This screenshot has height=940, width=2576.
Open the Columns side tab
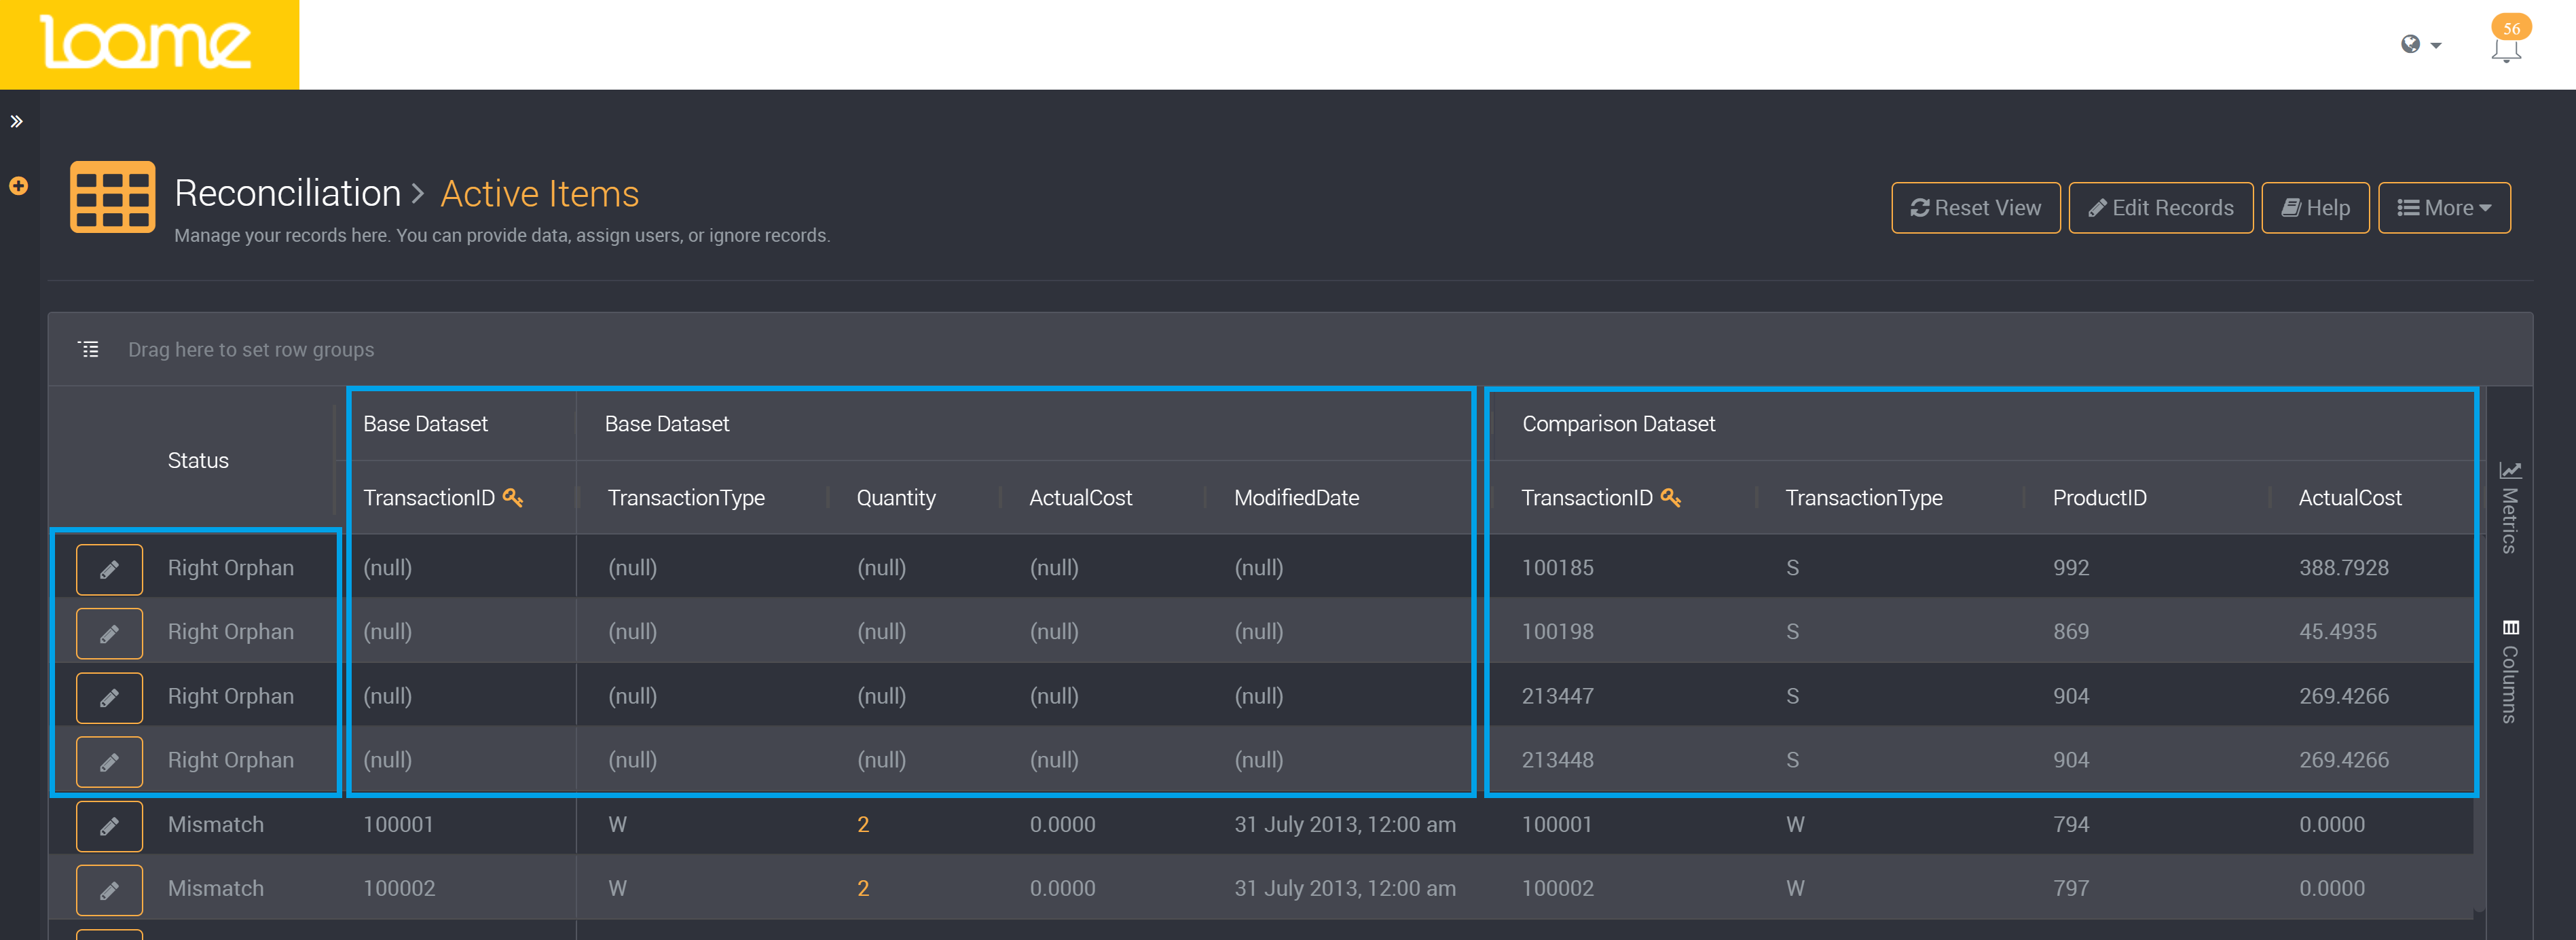[2510, 672]
